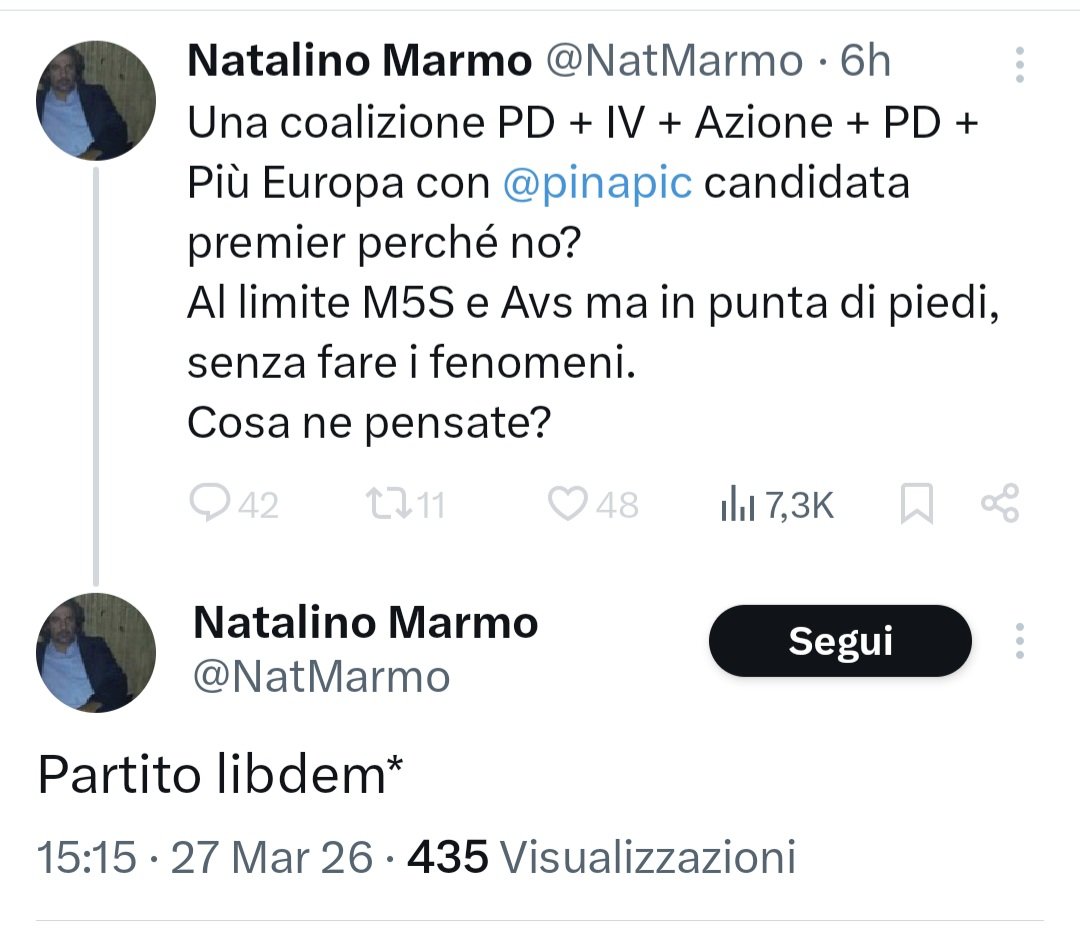Open the view analytics bar chart icon
Viewport: 1080px width, 934px height.
737,506
